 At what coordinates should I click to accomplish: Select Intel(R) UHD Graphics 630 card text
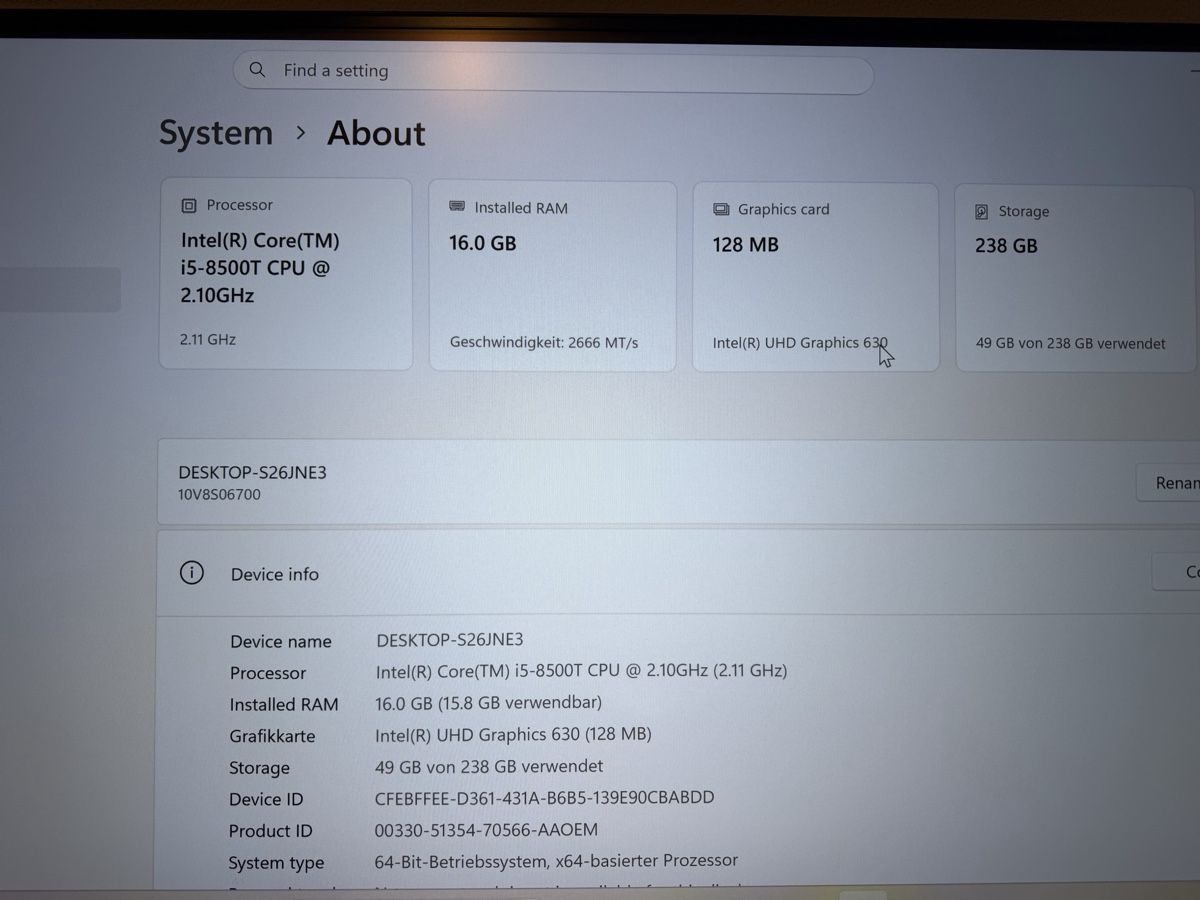tap(800, 343)
